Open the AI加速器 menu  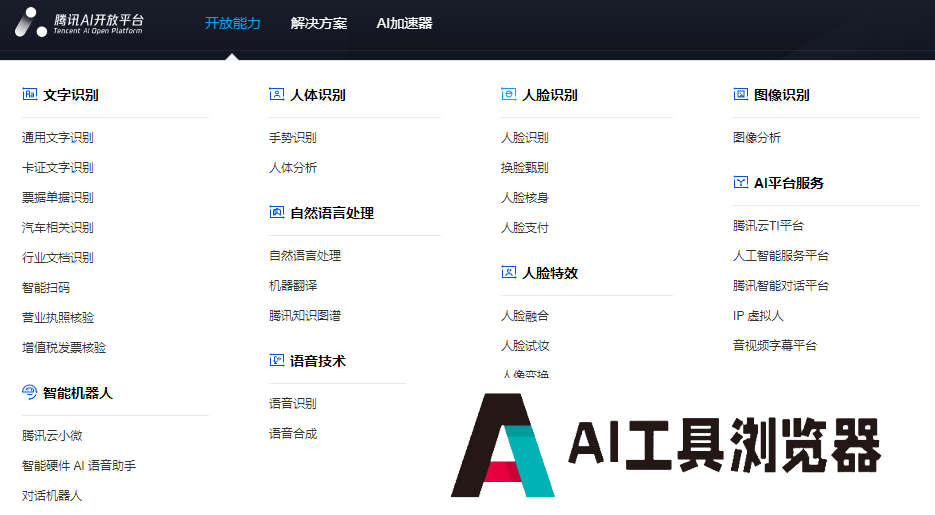(404, 23)
